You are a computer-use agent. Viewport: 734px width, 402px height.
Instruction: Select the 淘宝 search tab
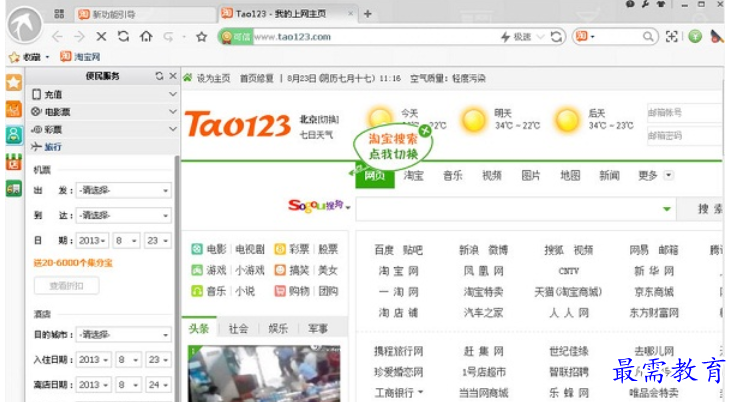(414, 175)
